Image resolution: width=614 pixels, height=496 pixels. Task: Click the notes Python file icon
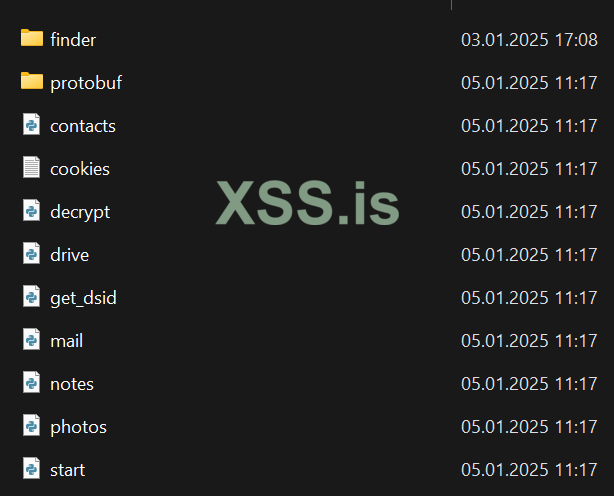pyautogui.click(x=32, y=383)
